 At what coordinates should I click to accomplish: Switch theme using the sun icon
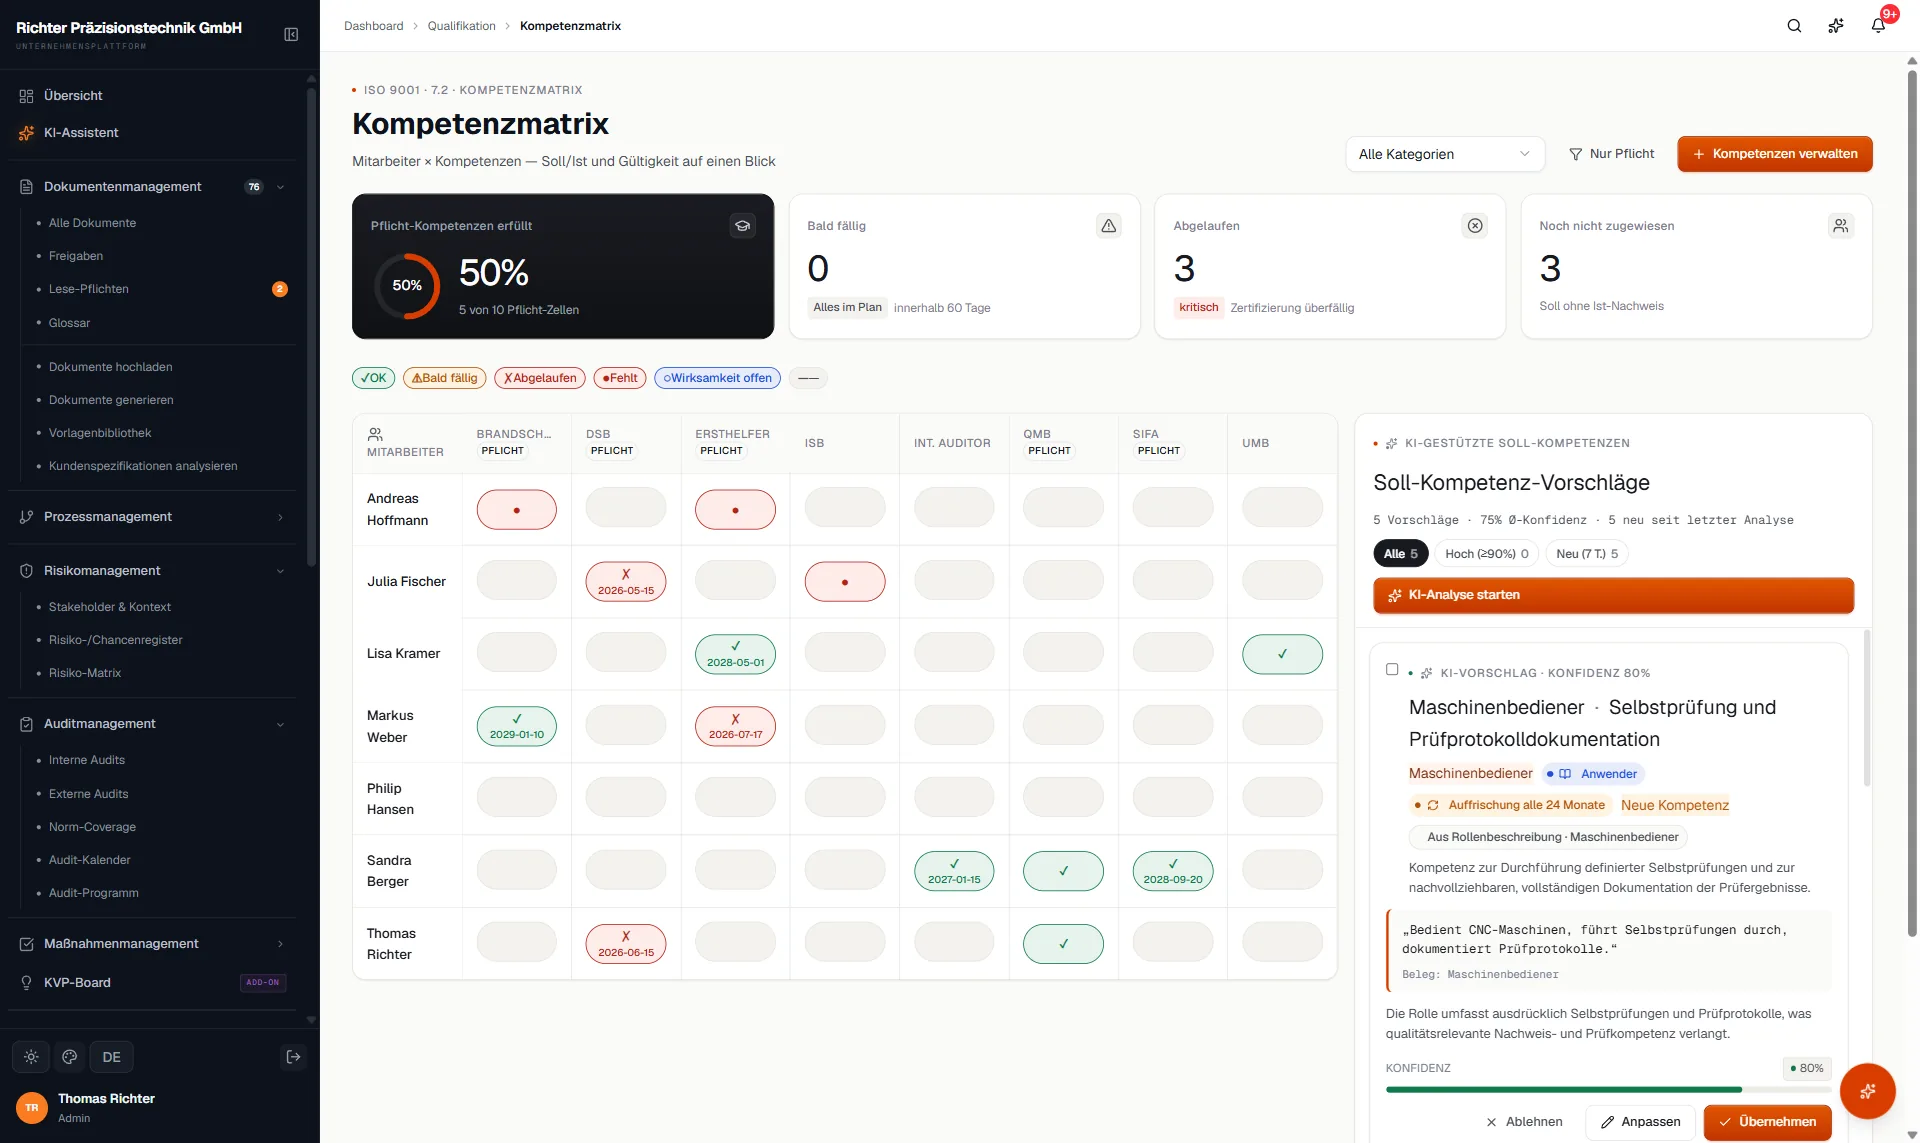pos(31,1057)
